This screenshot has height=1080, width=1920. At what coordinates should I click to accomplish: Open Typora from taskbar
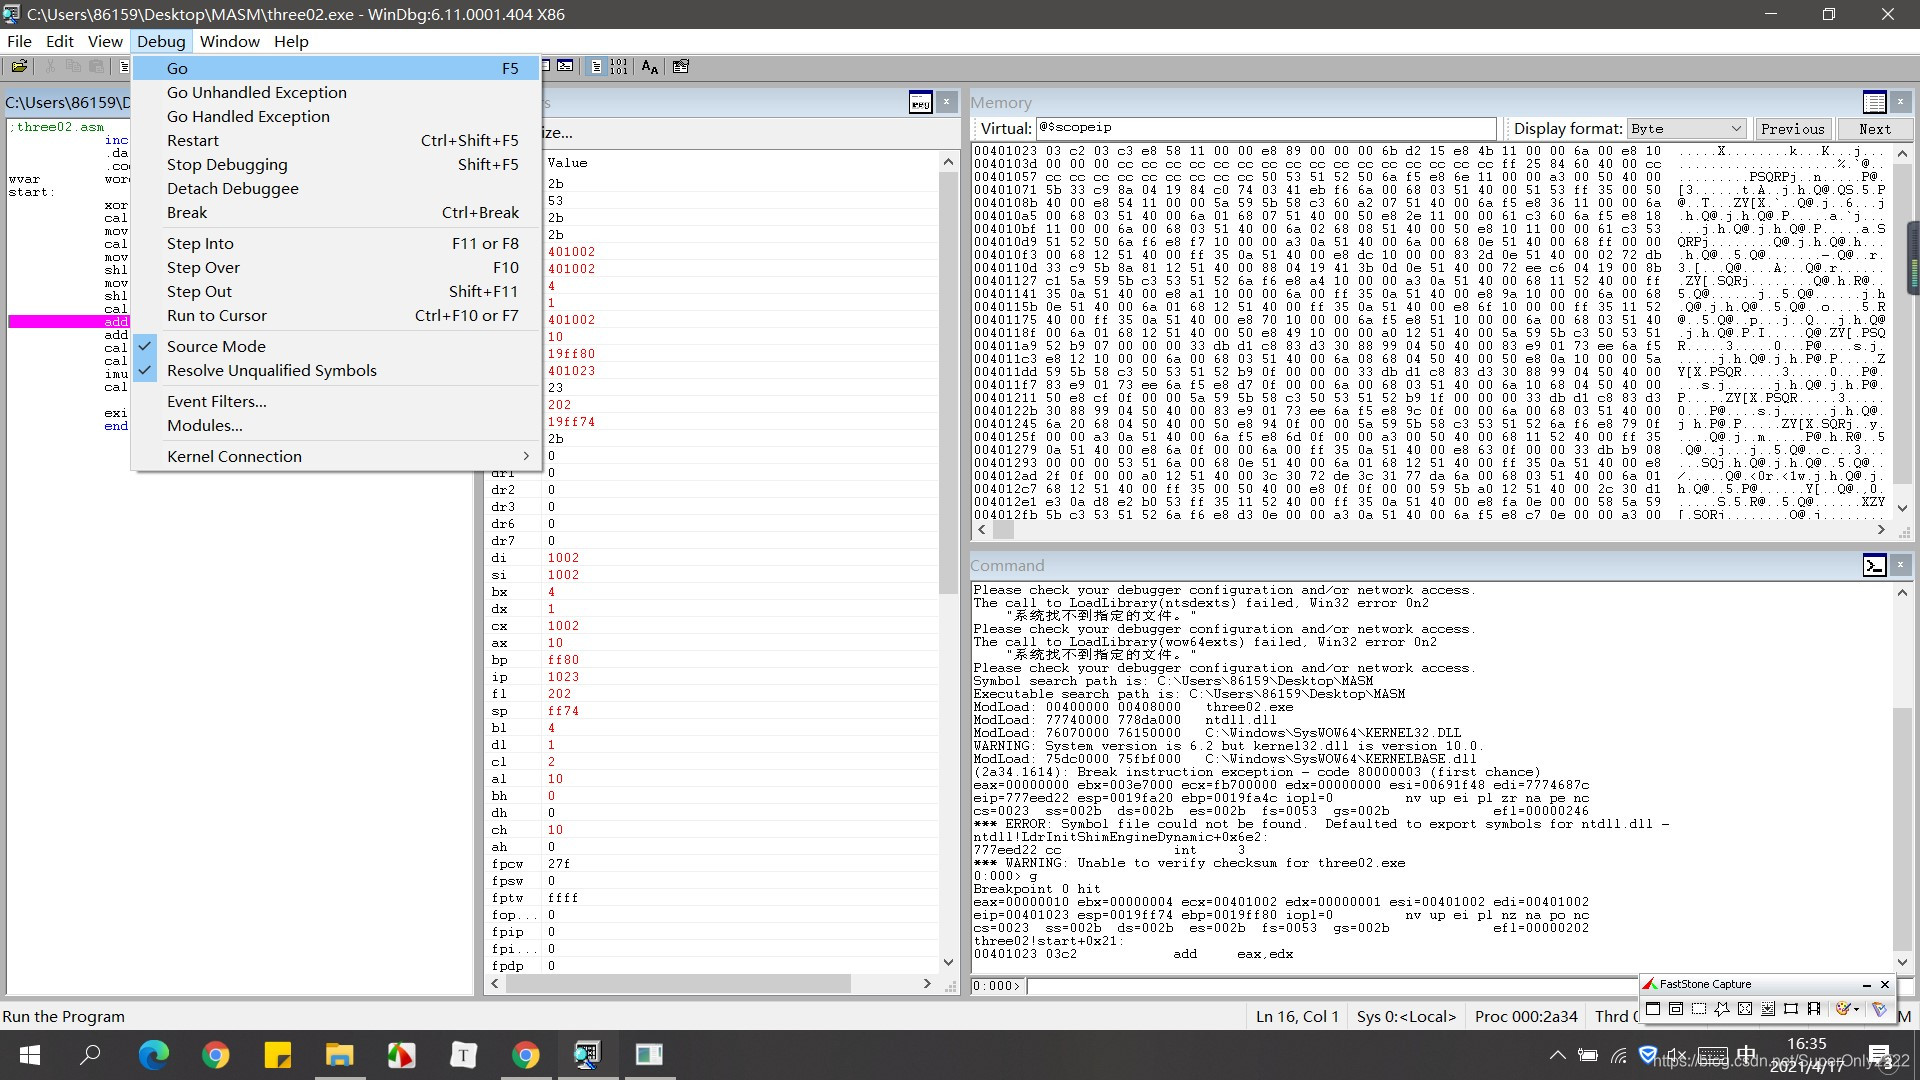pyautogui.click(x=463, y=1055)
